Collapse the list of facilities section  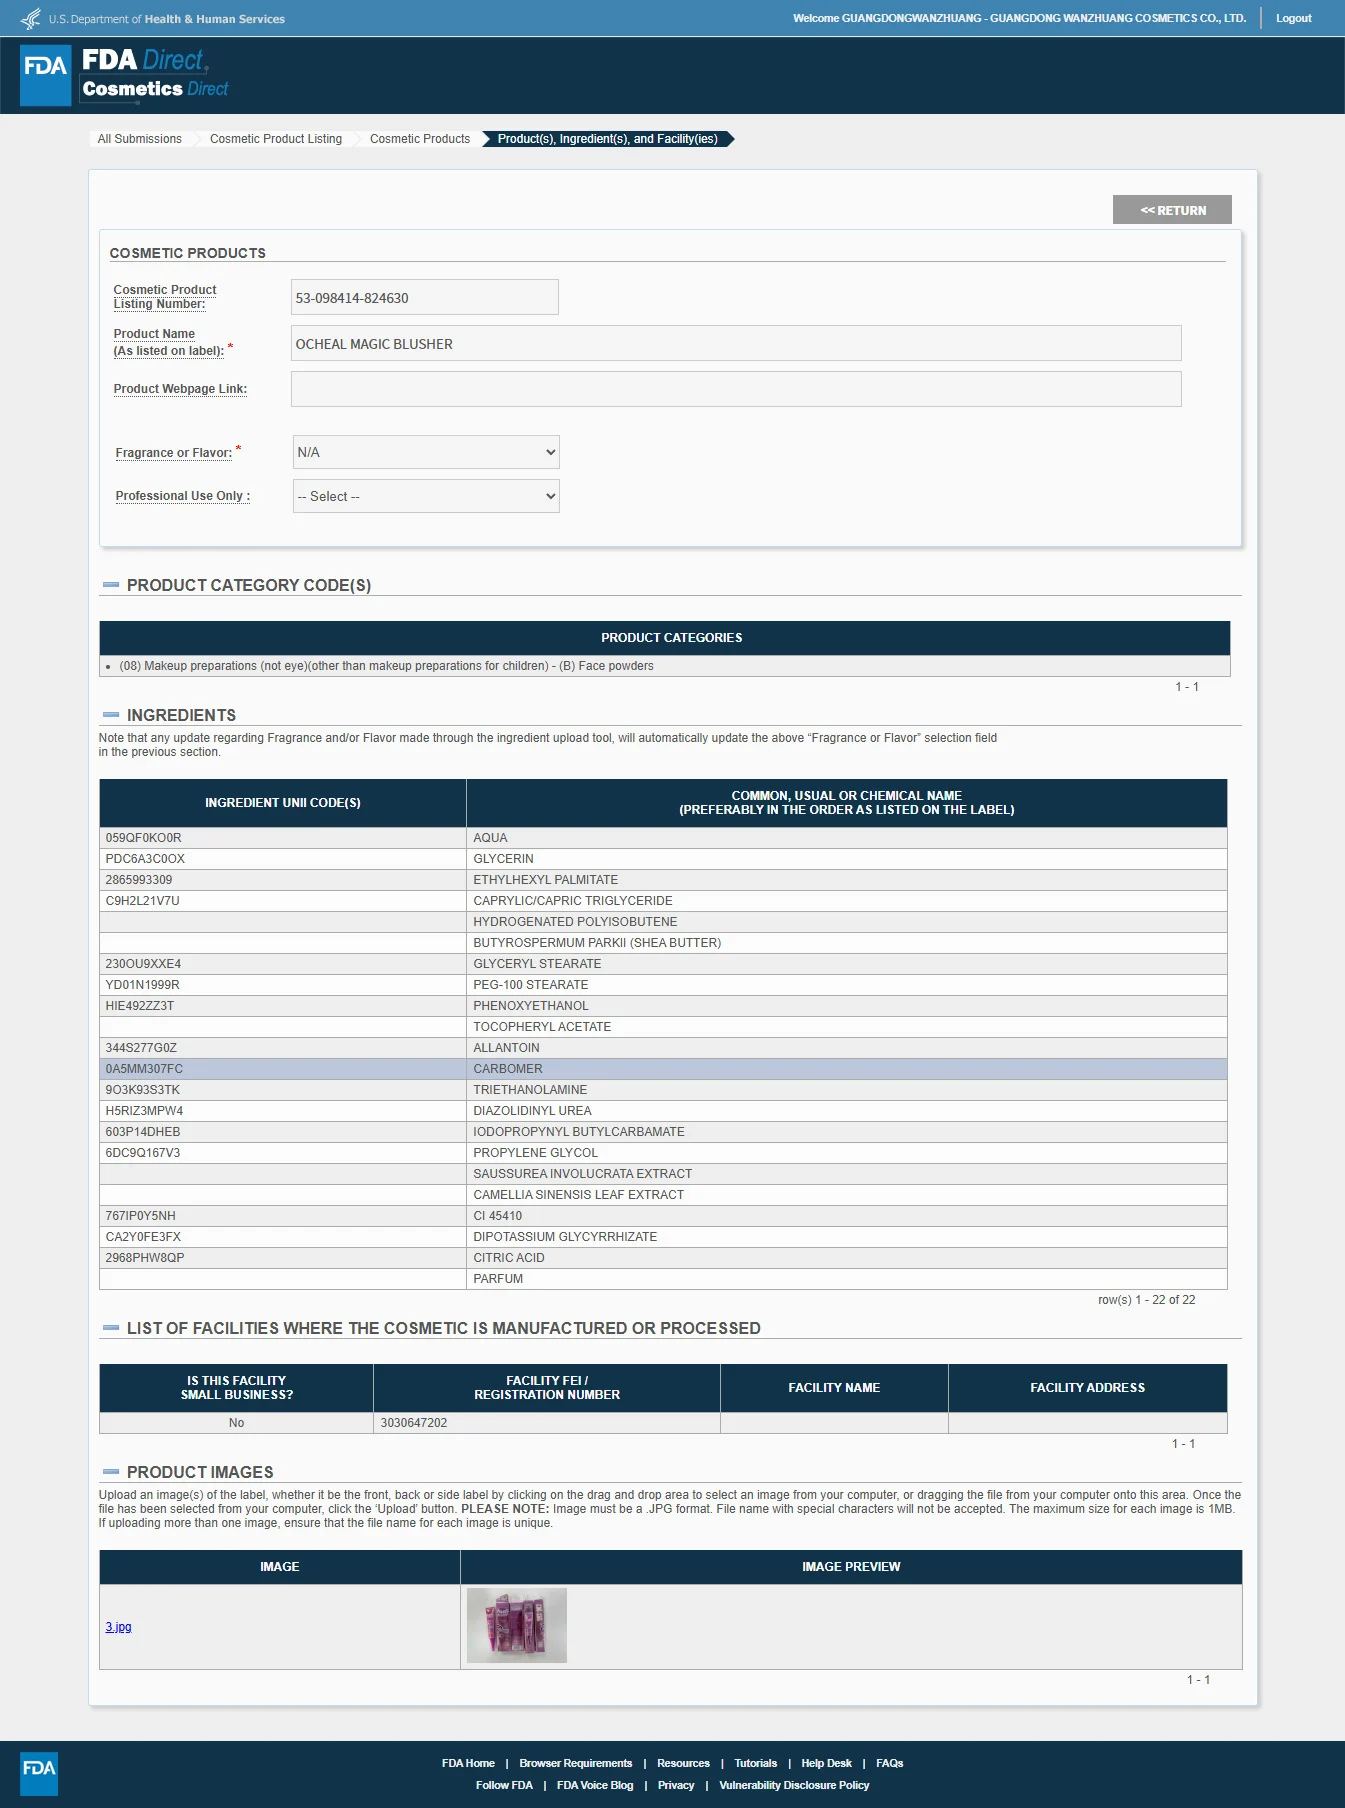pos(111,1328)
